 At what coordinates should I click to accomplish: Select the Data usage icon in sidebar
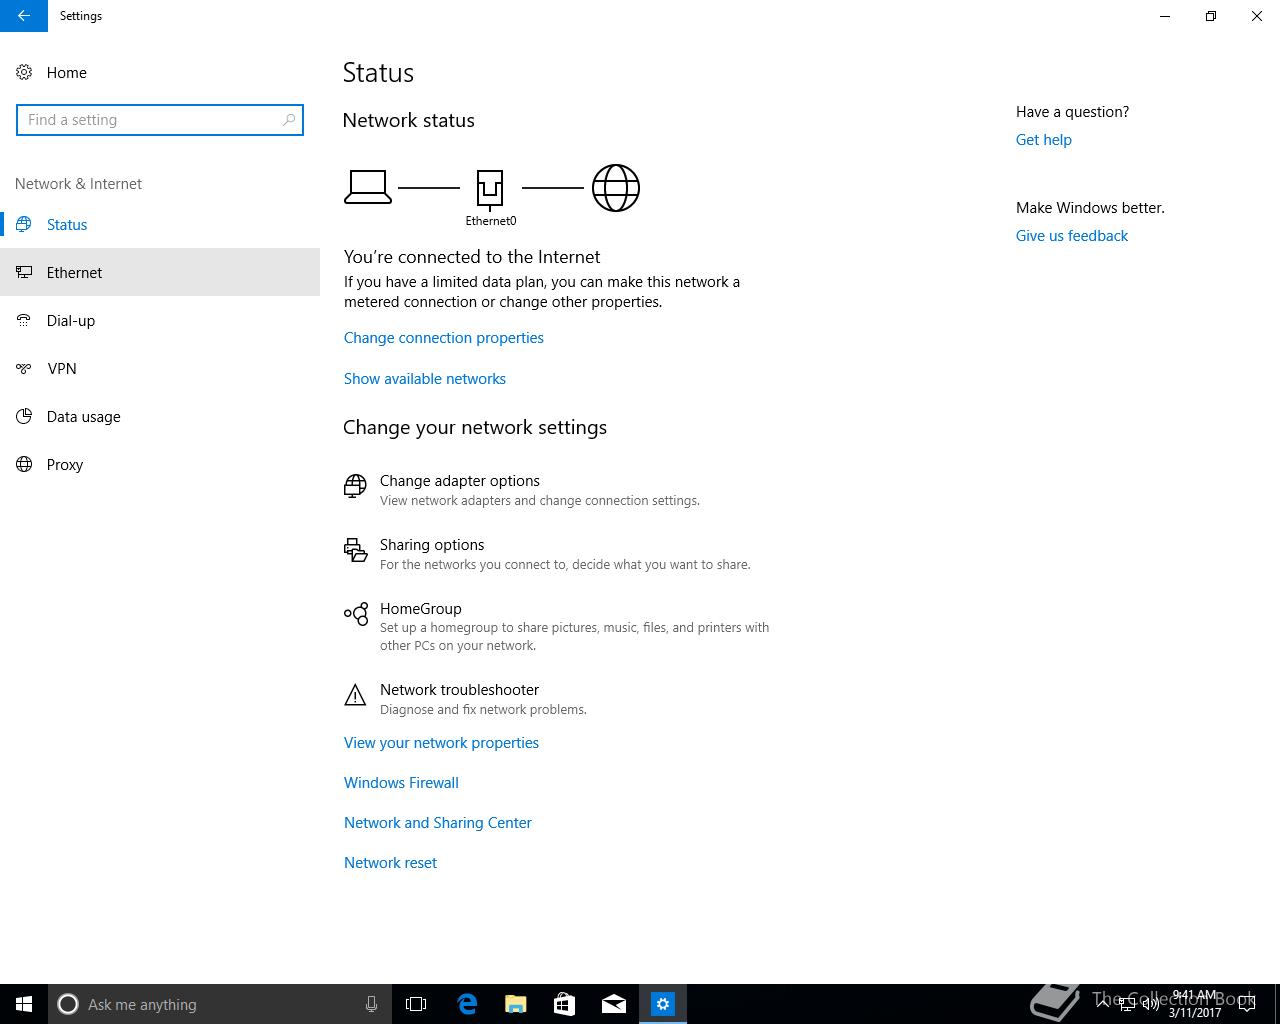[24, 416]
